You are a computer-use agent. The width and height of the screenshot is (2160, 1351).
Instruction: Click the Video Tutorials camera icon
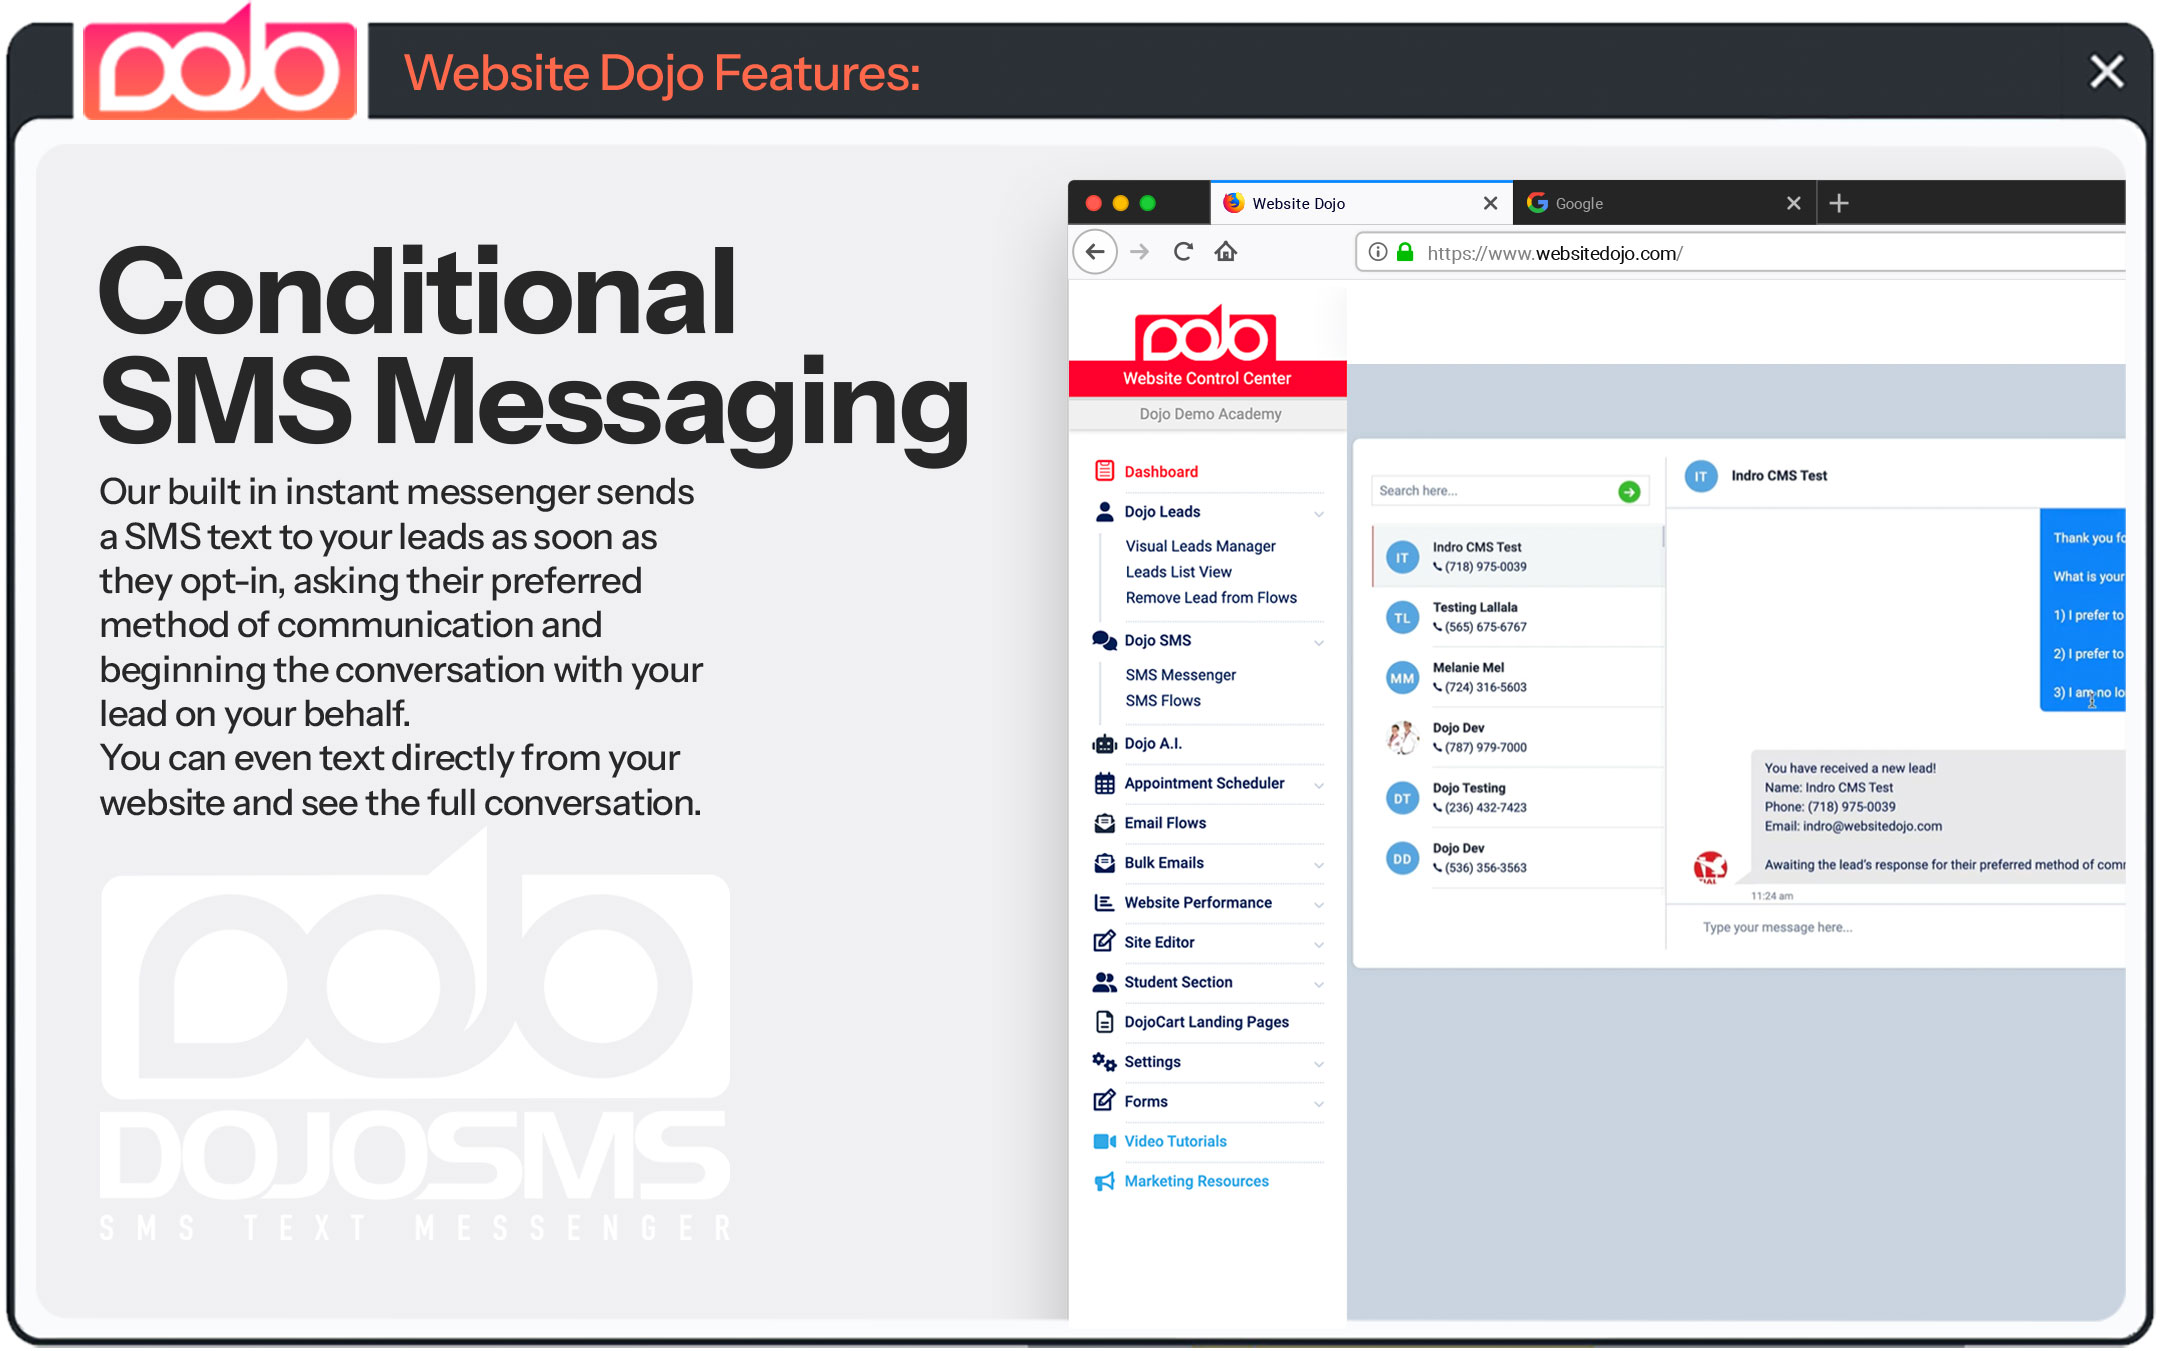tap(1104, 1141)
